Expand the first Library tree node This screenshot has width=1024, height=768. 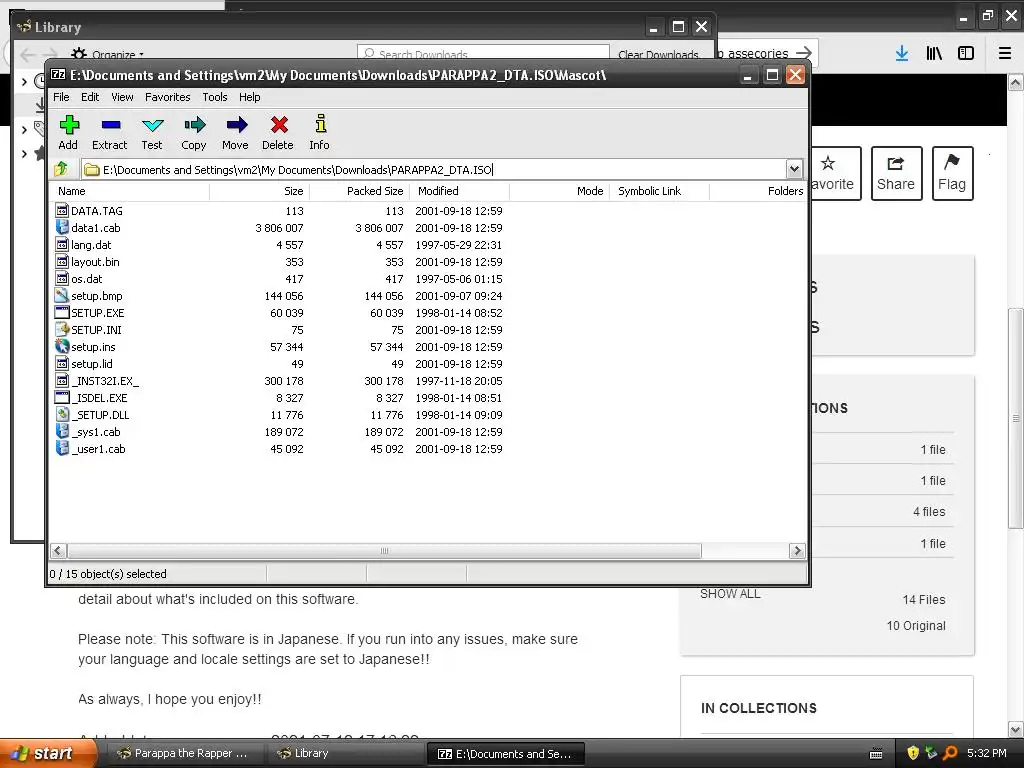[24, 81]
